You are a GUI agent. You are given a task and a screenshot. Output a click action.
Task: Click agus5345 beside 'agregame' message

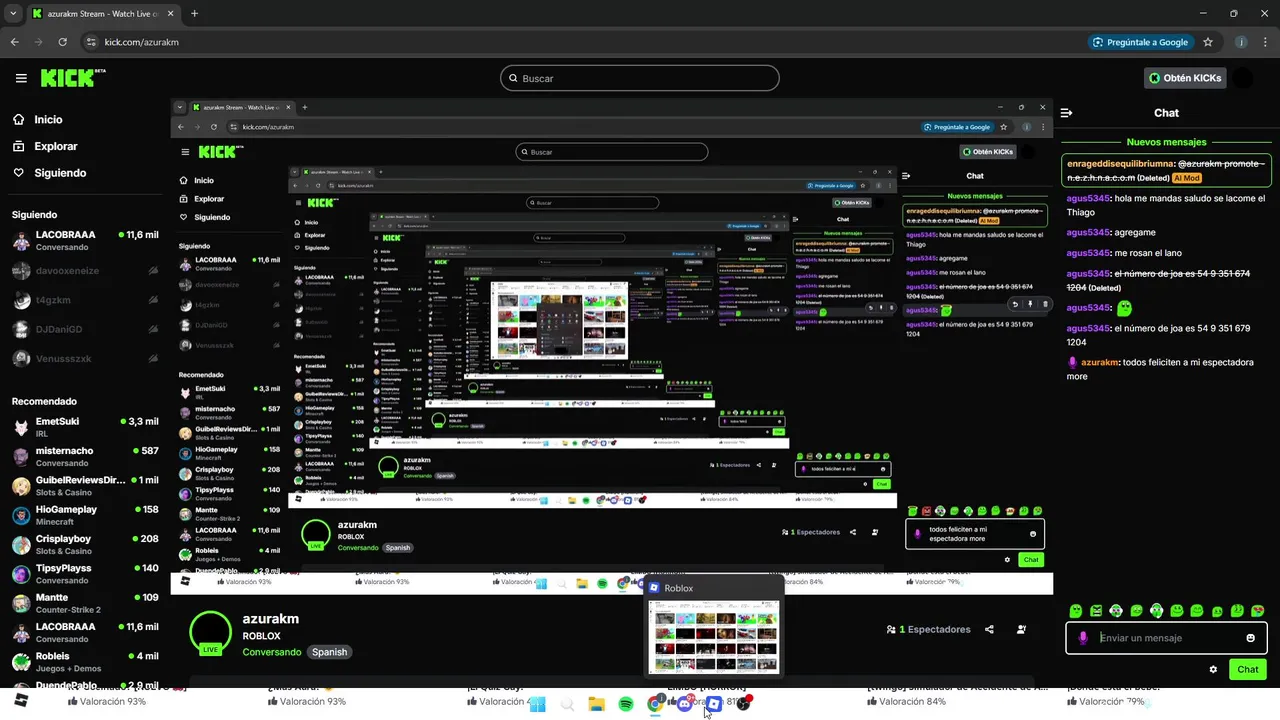1088,232
